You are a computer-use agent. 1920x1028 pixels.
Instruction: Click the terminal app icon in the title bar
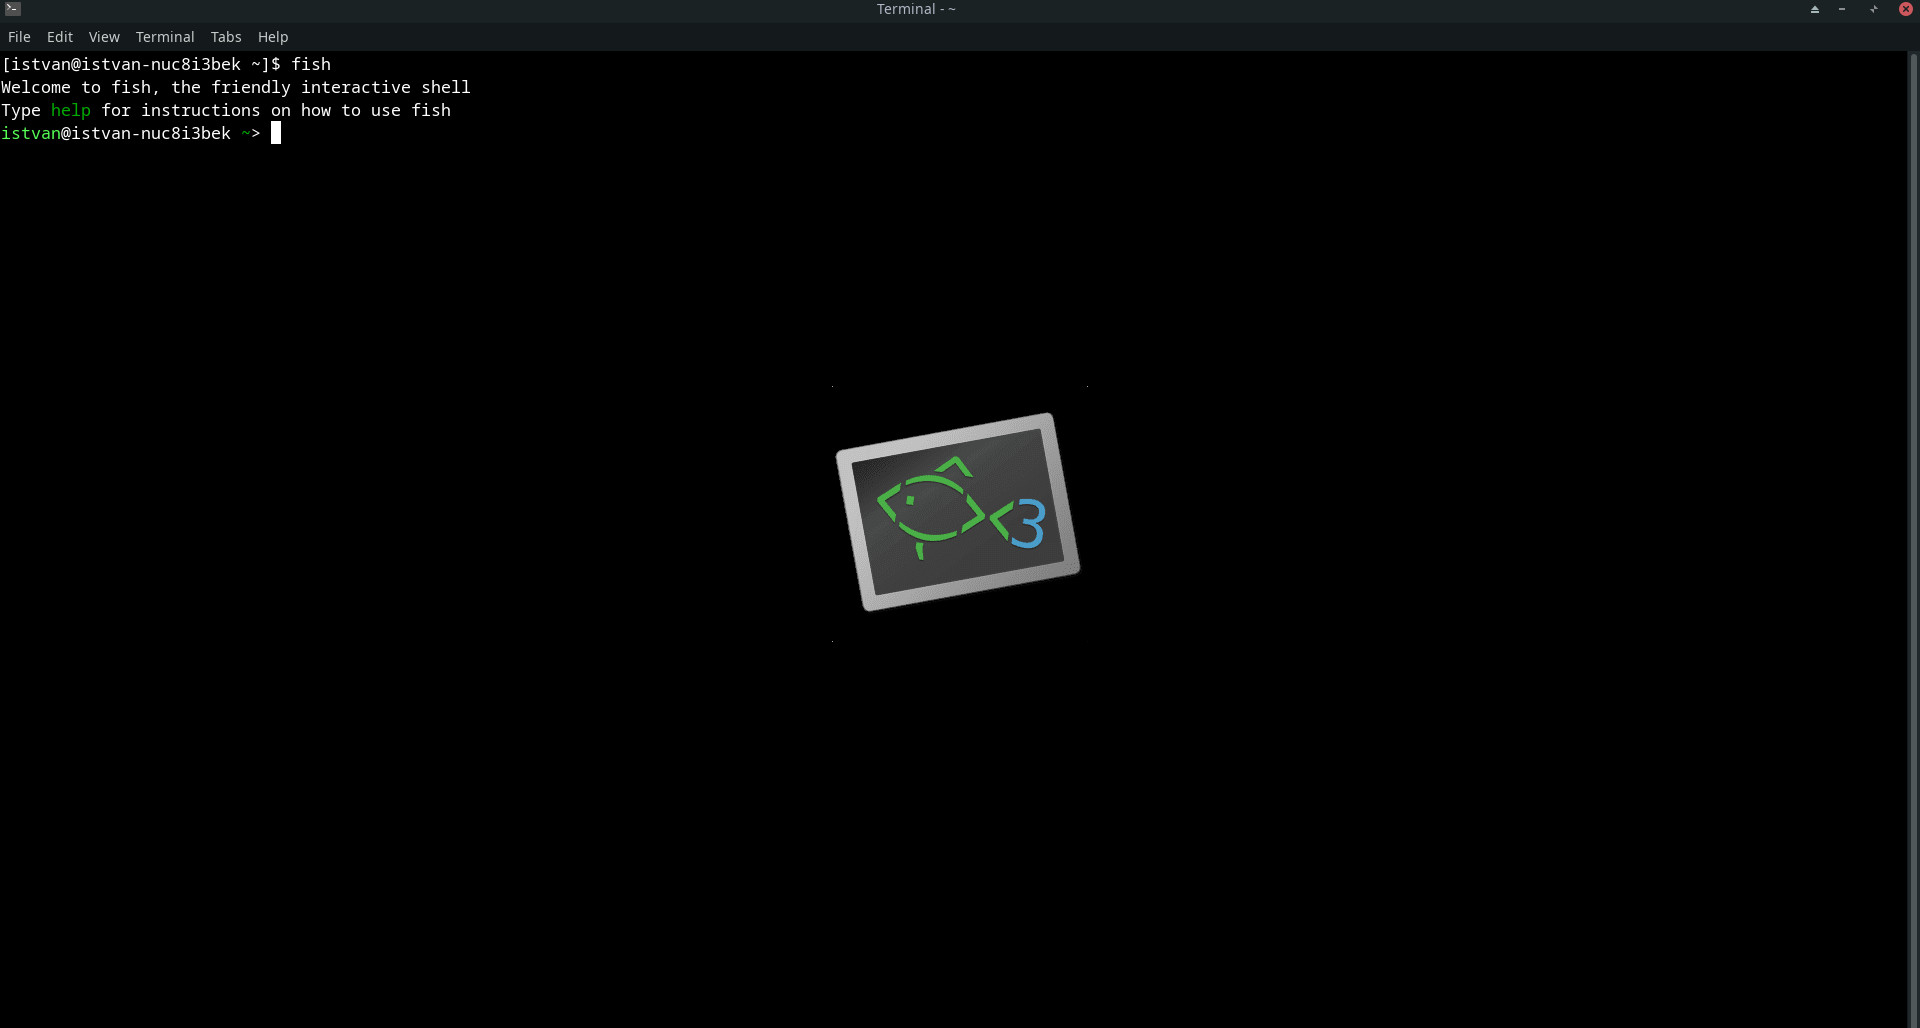[x=12, y=9]
